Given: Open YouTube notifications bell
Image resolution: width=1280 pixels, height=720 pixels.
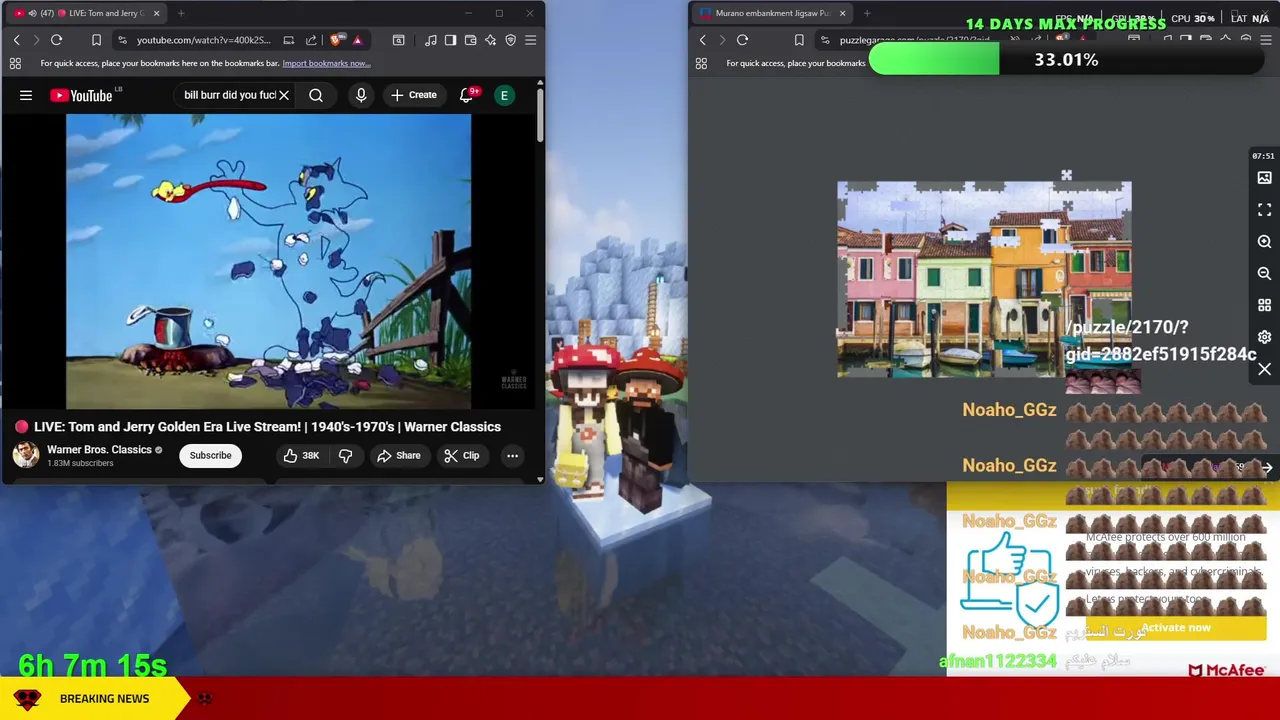Looking at the screenshot, I should [467, 95].
